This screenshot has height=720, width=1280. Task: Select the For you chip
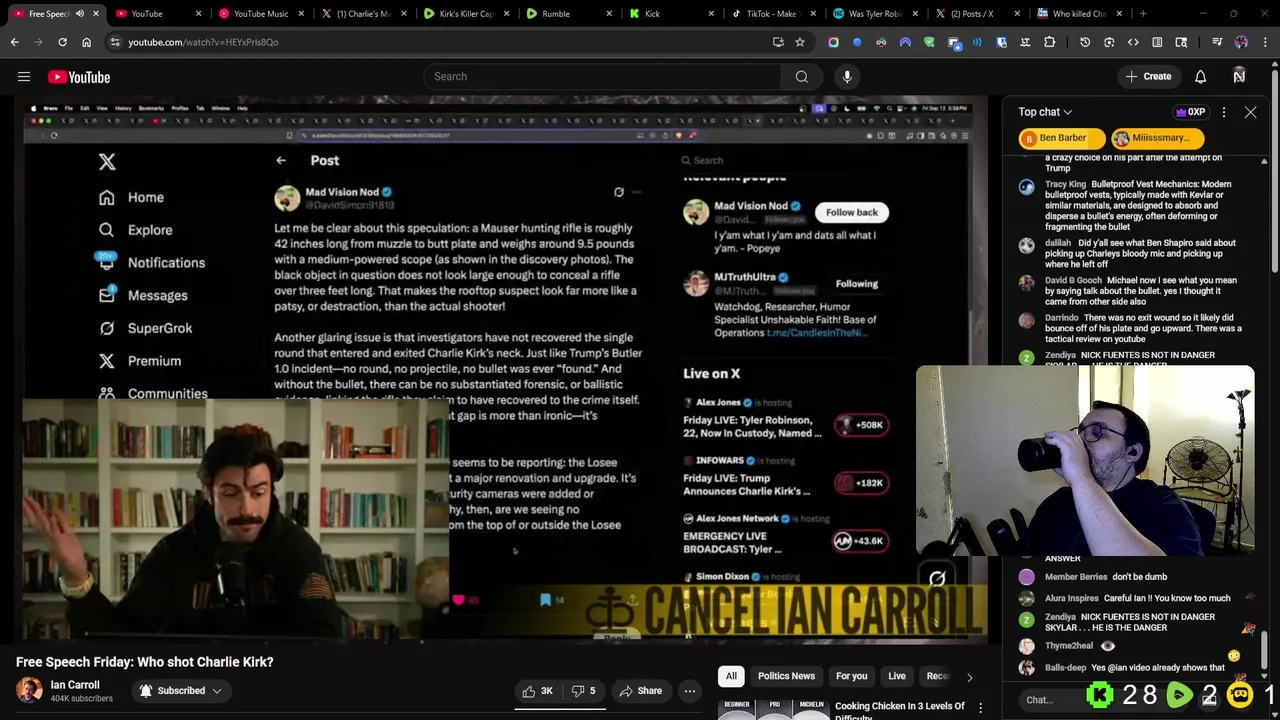pos(851,676)
